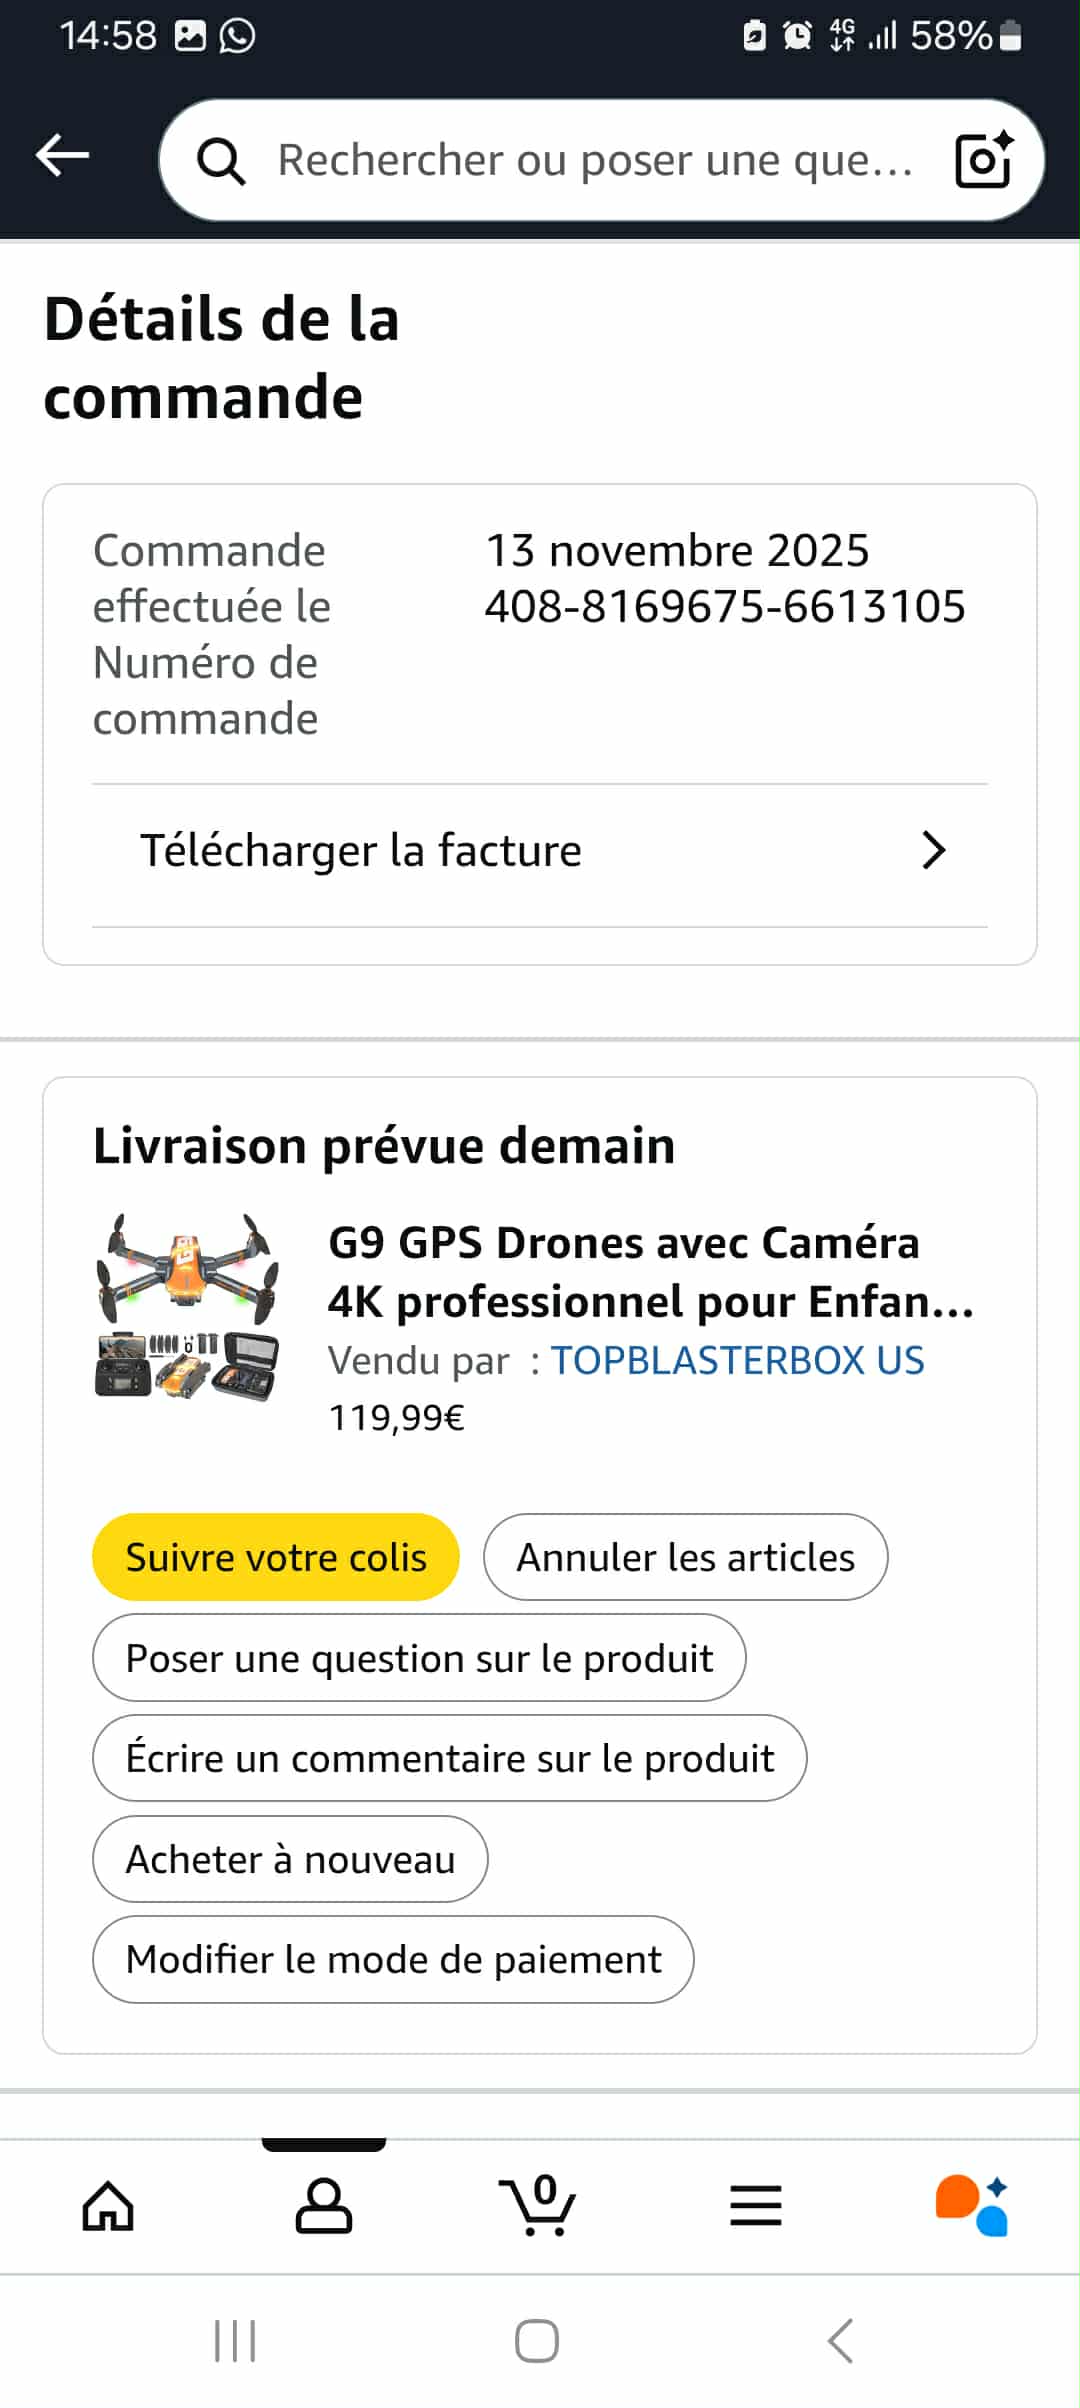Choose Modifier le mode de paiement
This screenshot has height=2408, width=1080.
pos(393,1959)
